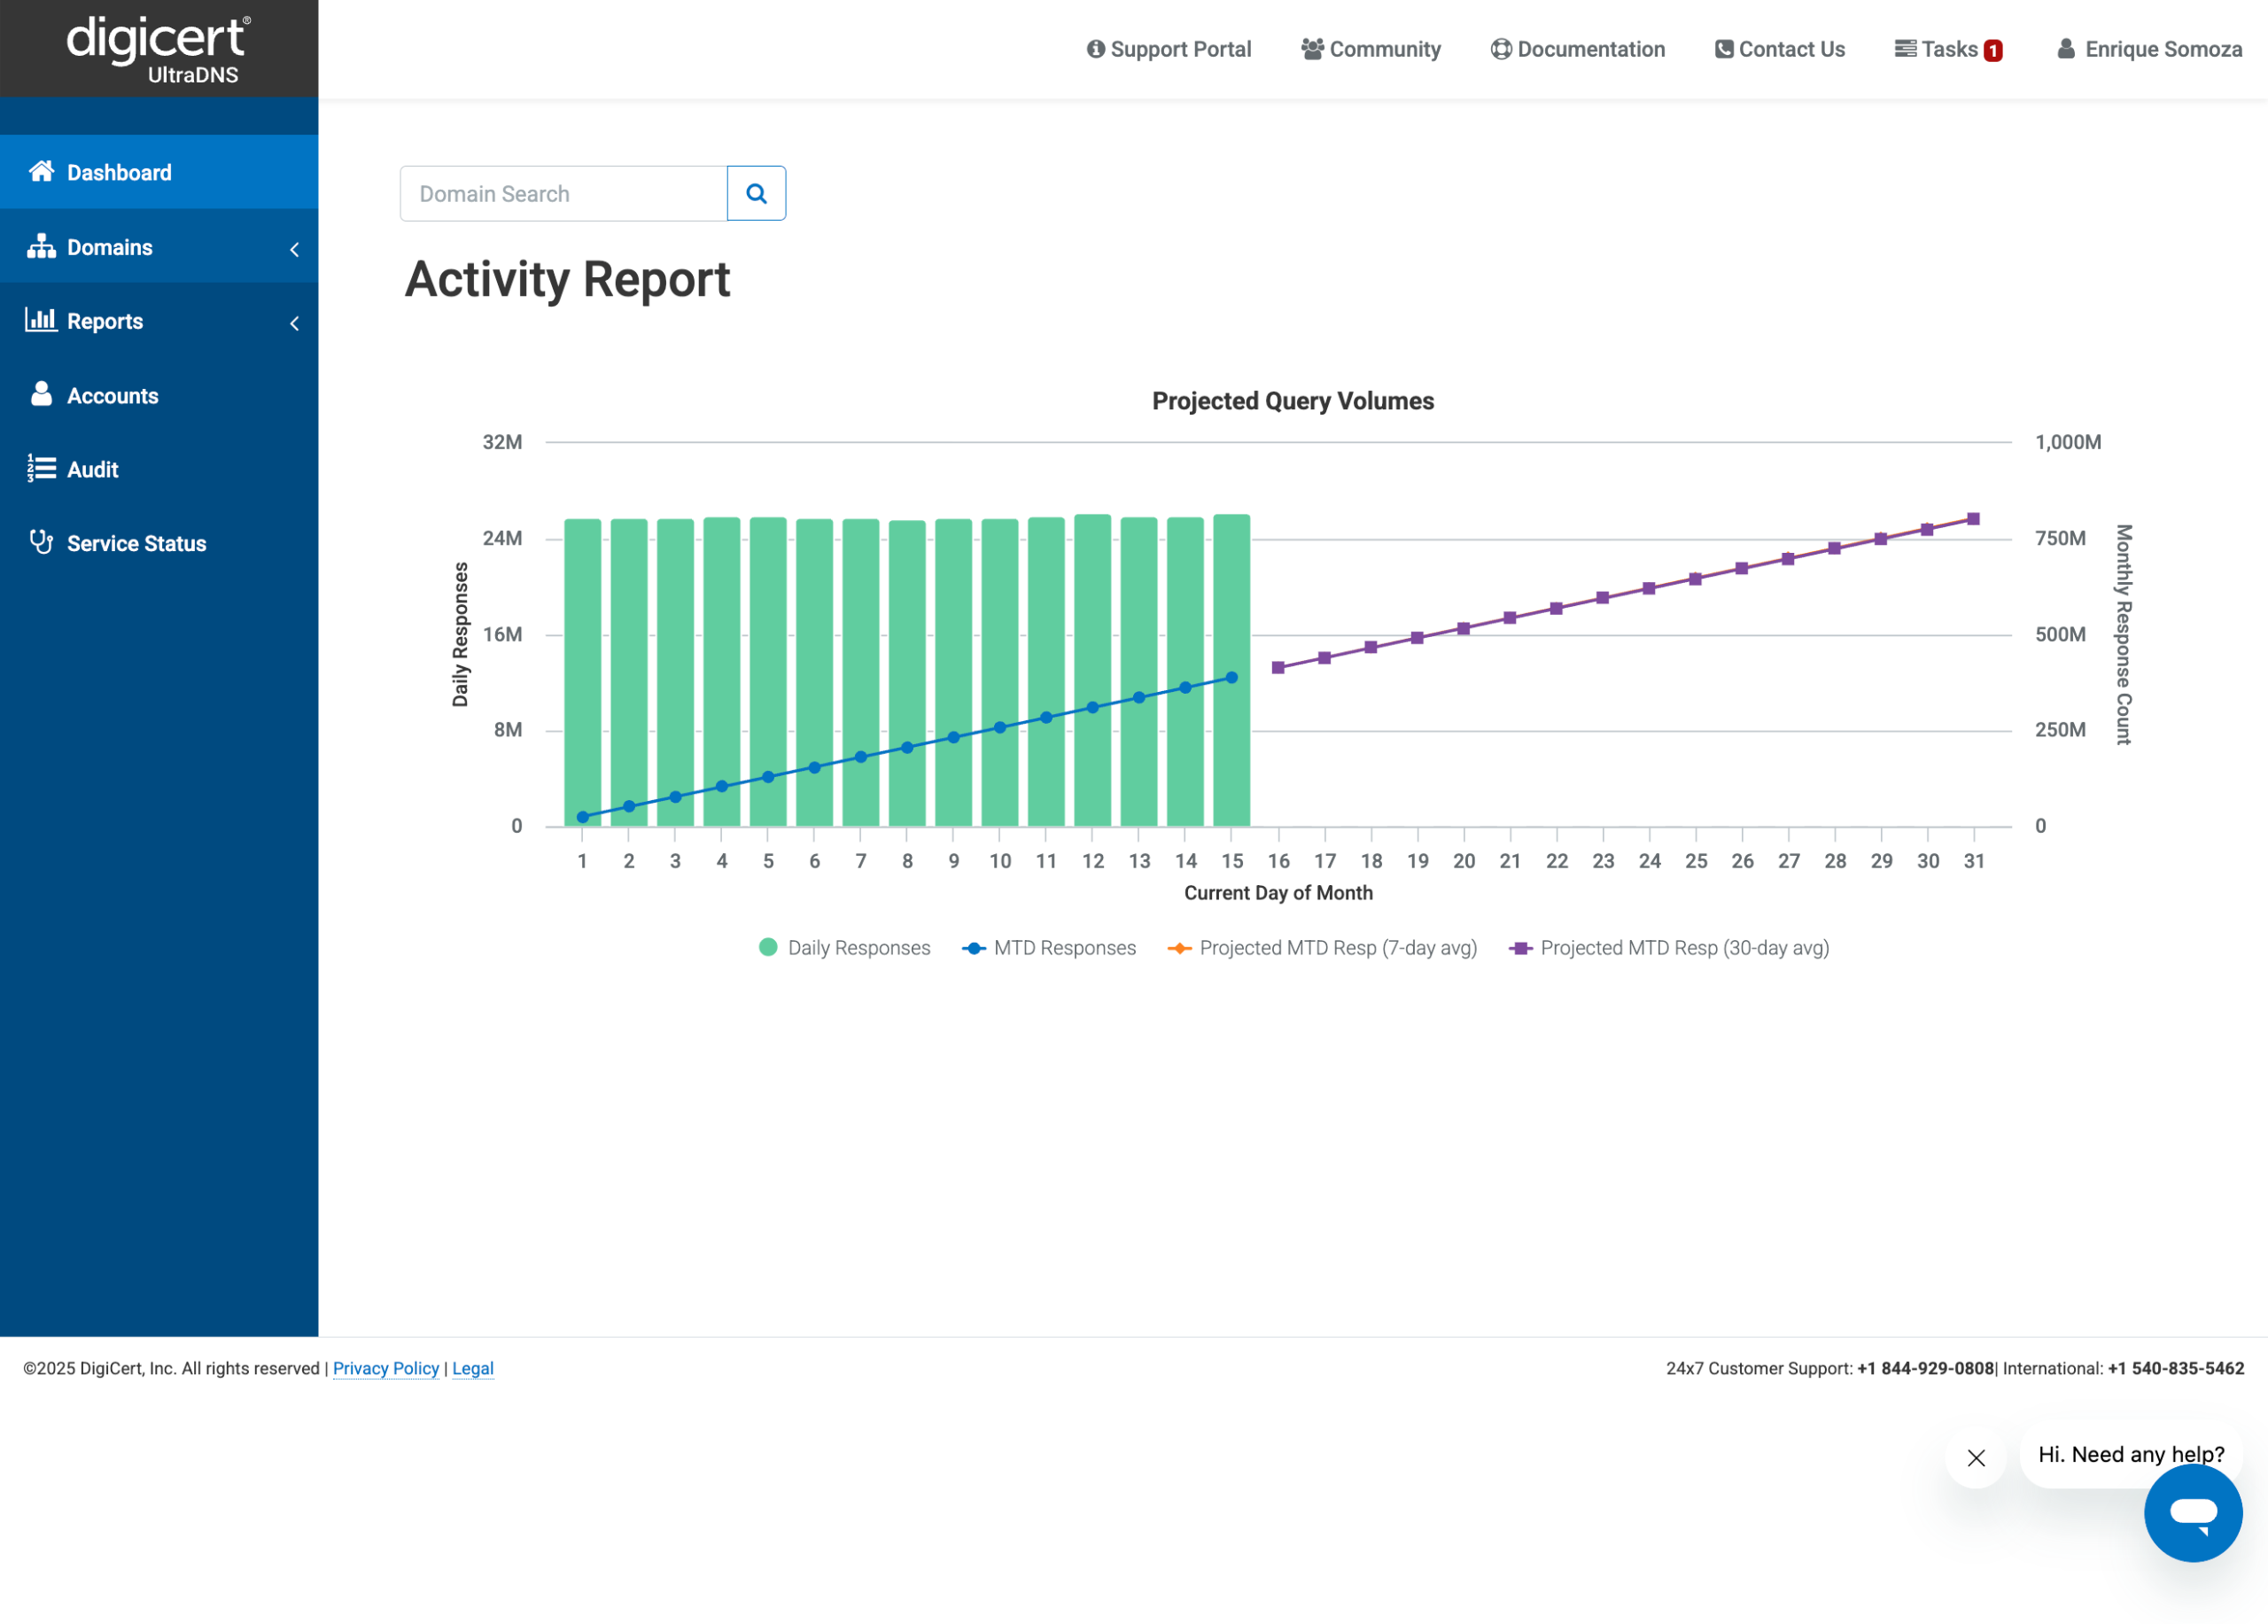Expand the Domains submenu chevron
Screen dimensions: 2268x1624
[x=294, y=249]
